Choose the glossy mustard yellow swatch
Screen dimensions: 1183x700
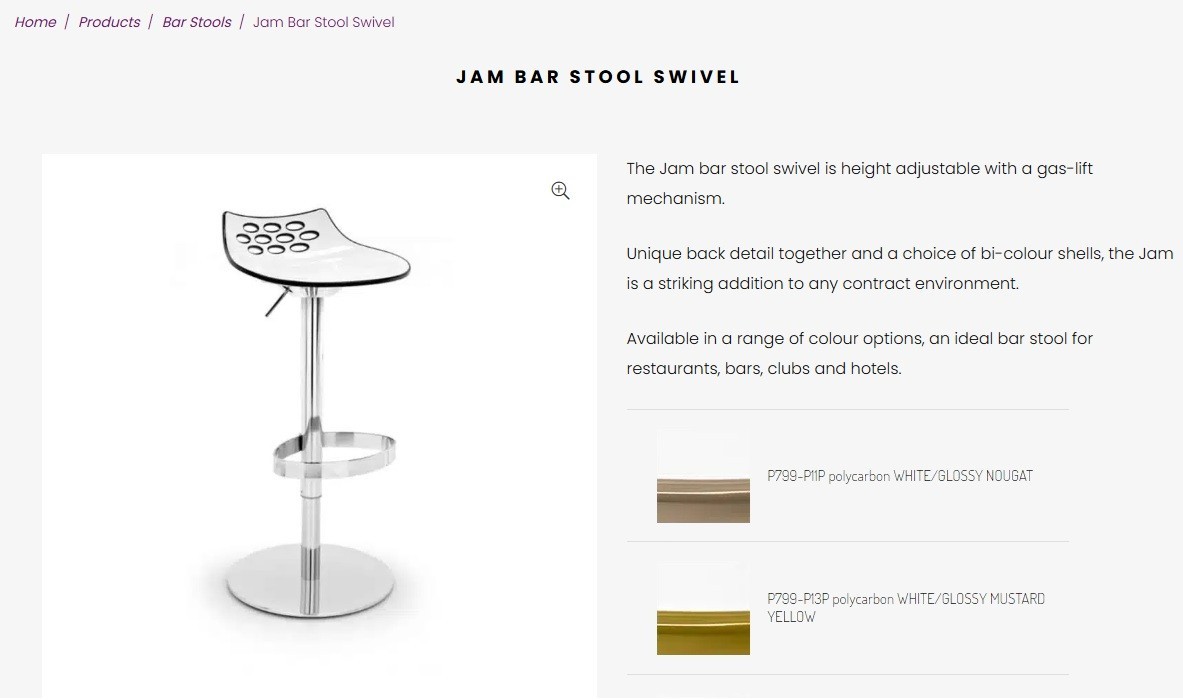point(703,609)
